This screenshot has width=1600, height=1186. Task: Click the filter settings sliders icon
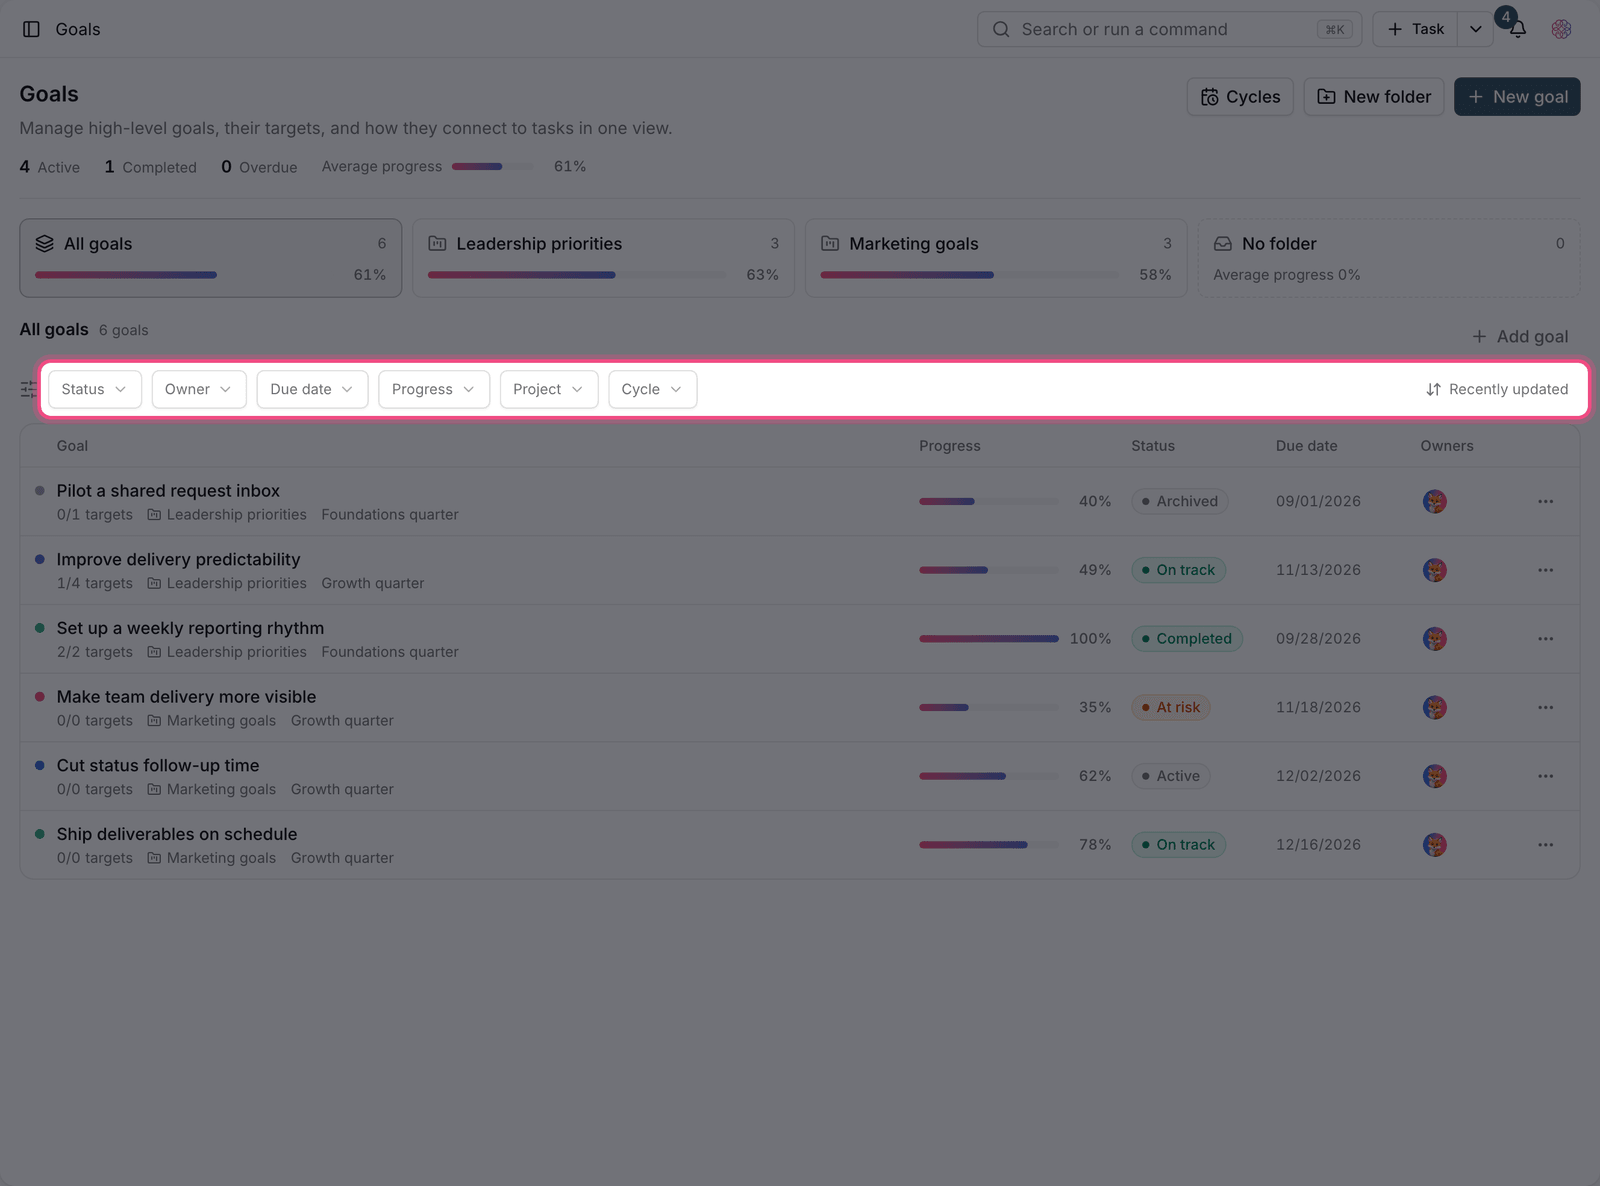point(29,389)
